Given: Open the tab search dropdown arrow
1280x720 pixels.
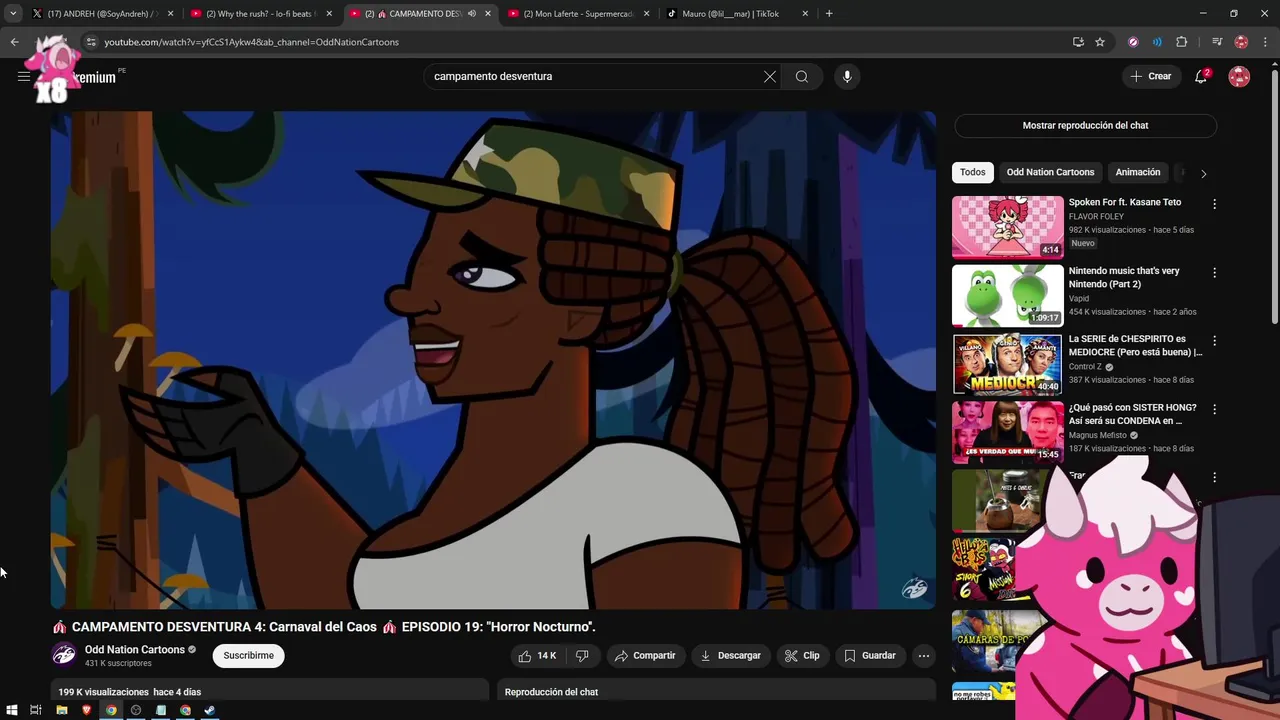Looking at the screenshot, I should point(12,14).
